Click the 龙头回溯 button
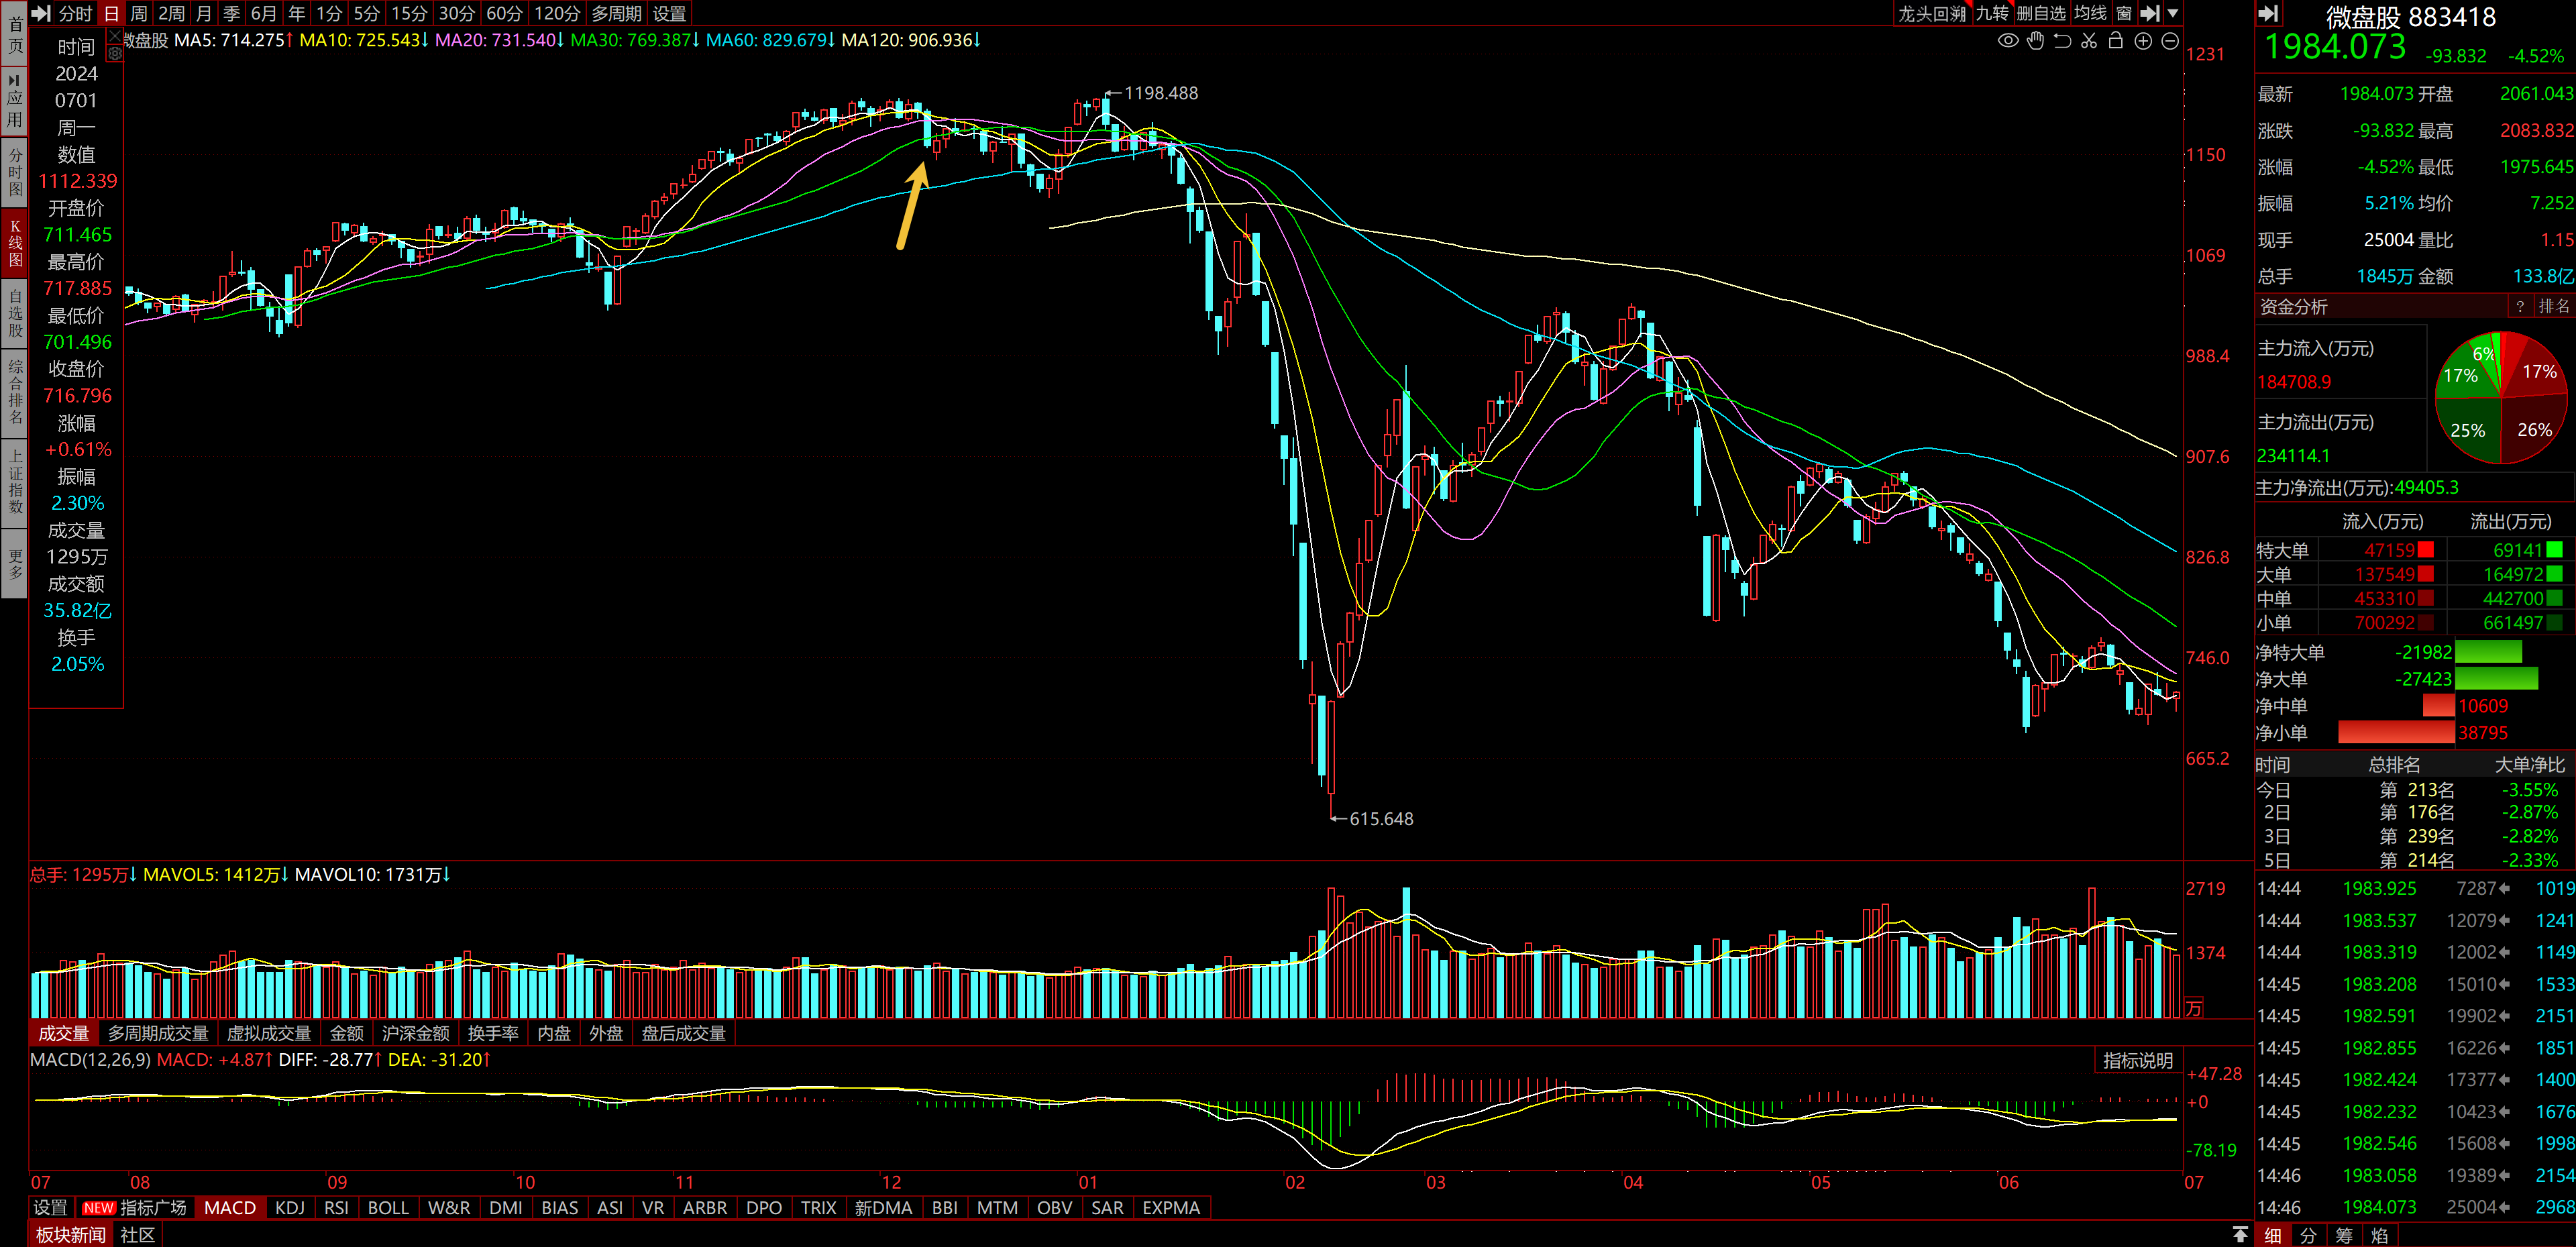2576x1247 pixels. point(1931,13)
